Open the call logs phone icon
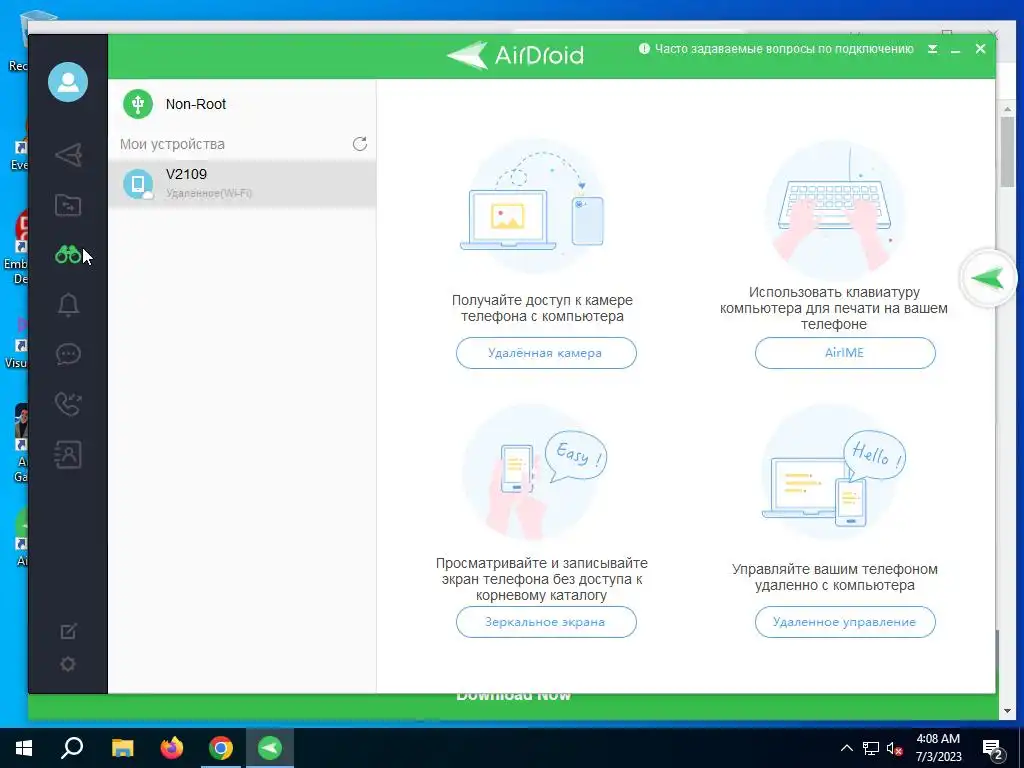This screenshot has width=1024, height=768. (x=68, y=404)
